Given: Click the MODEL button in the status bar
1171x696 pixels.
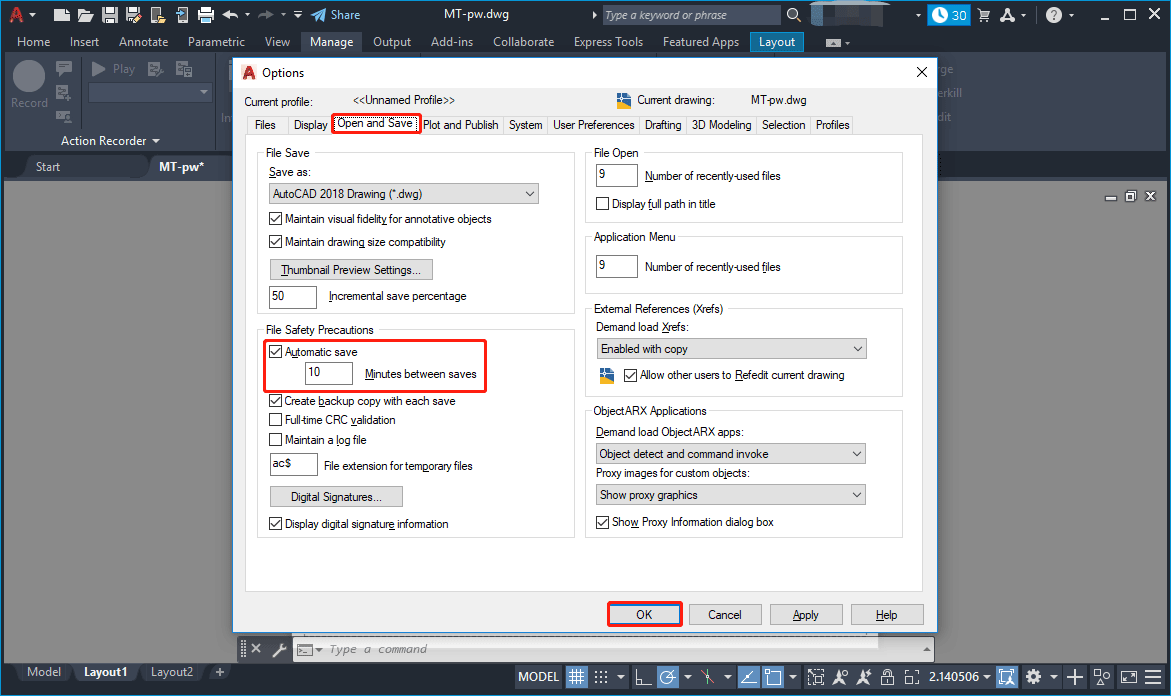Looking at the screenshot, I should [x=538, y=677].
